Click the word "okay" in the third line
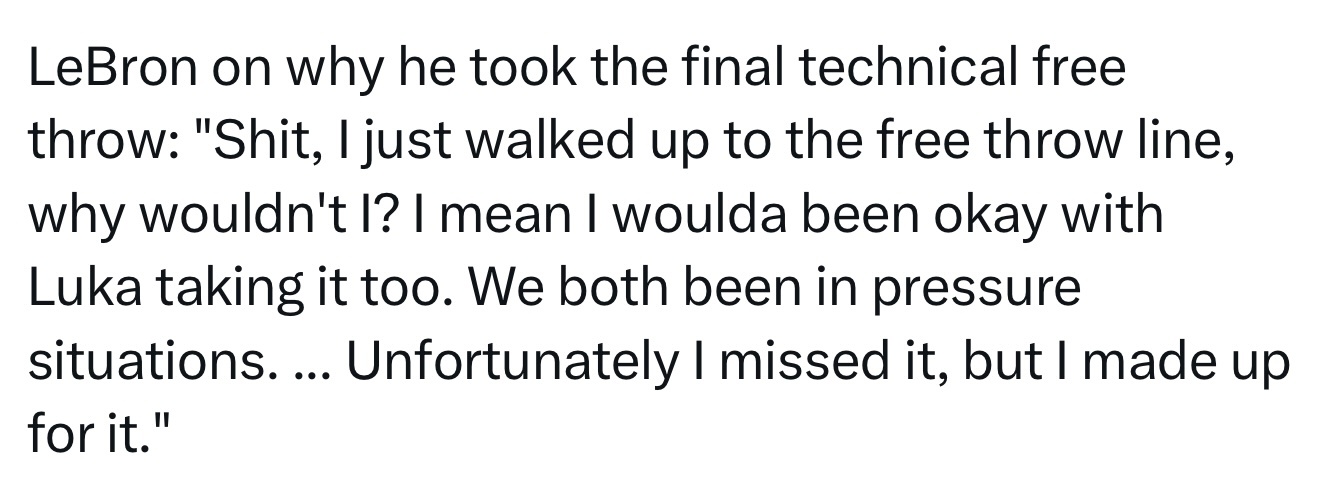This screenshot has height=501, width=1320. click(x=1013, y=218)
